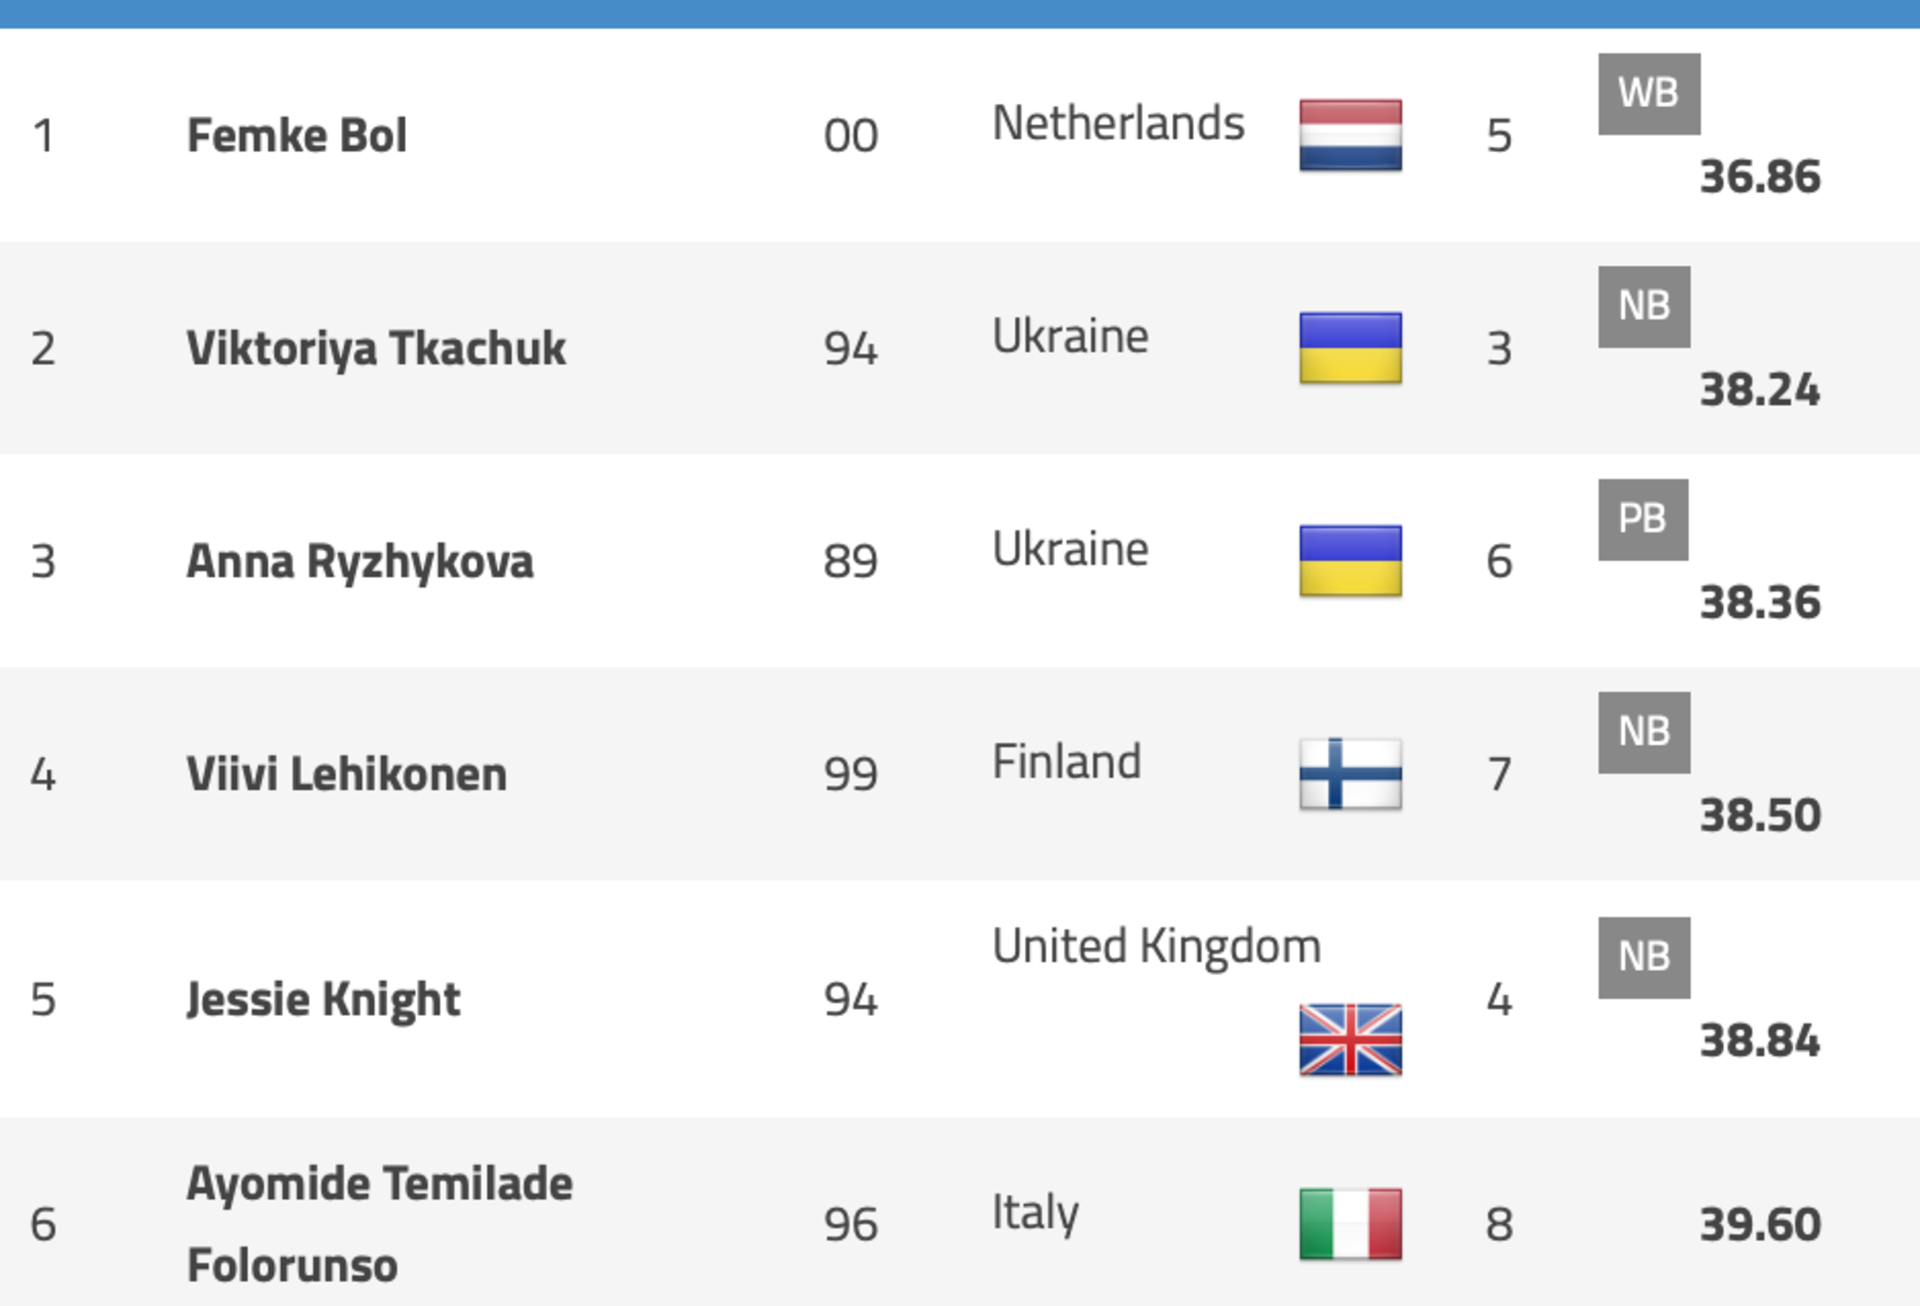1920x1306 pixels.
Task: Click the NB badge in Jessie Knight's row
Action: (x=1644, y=958)
